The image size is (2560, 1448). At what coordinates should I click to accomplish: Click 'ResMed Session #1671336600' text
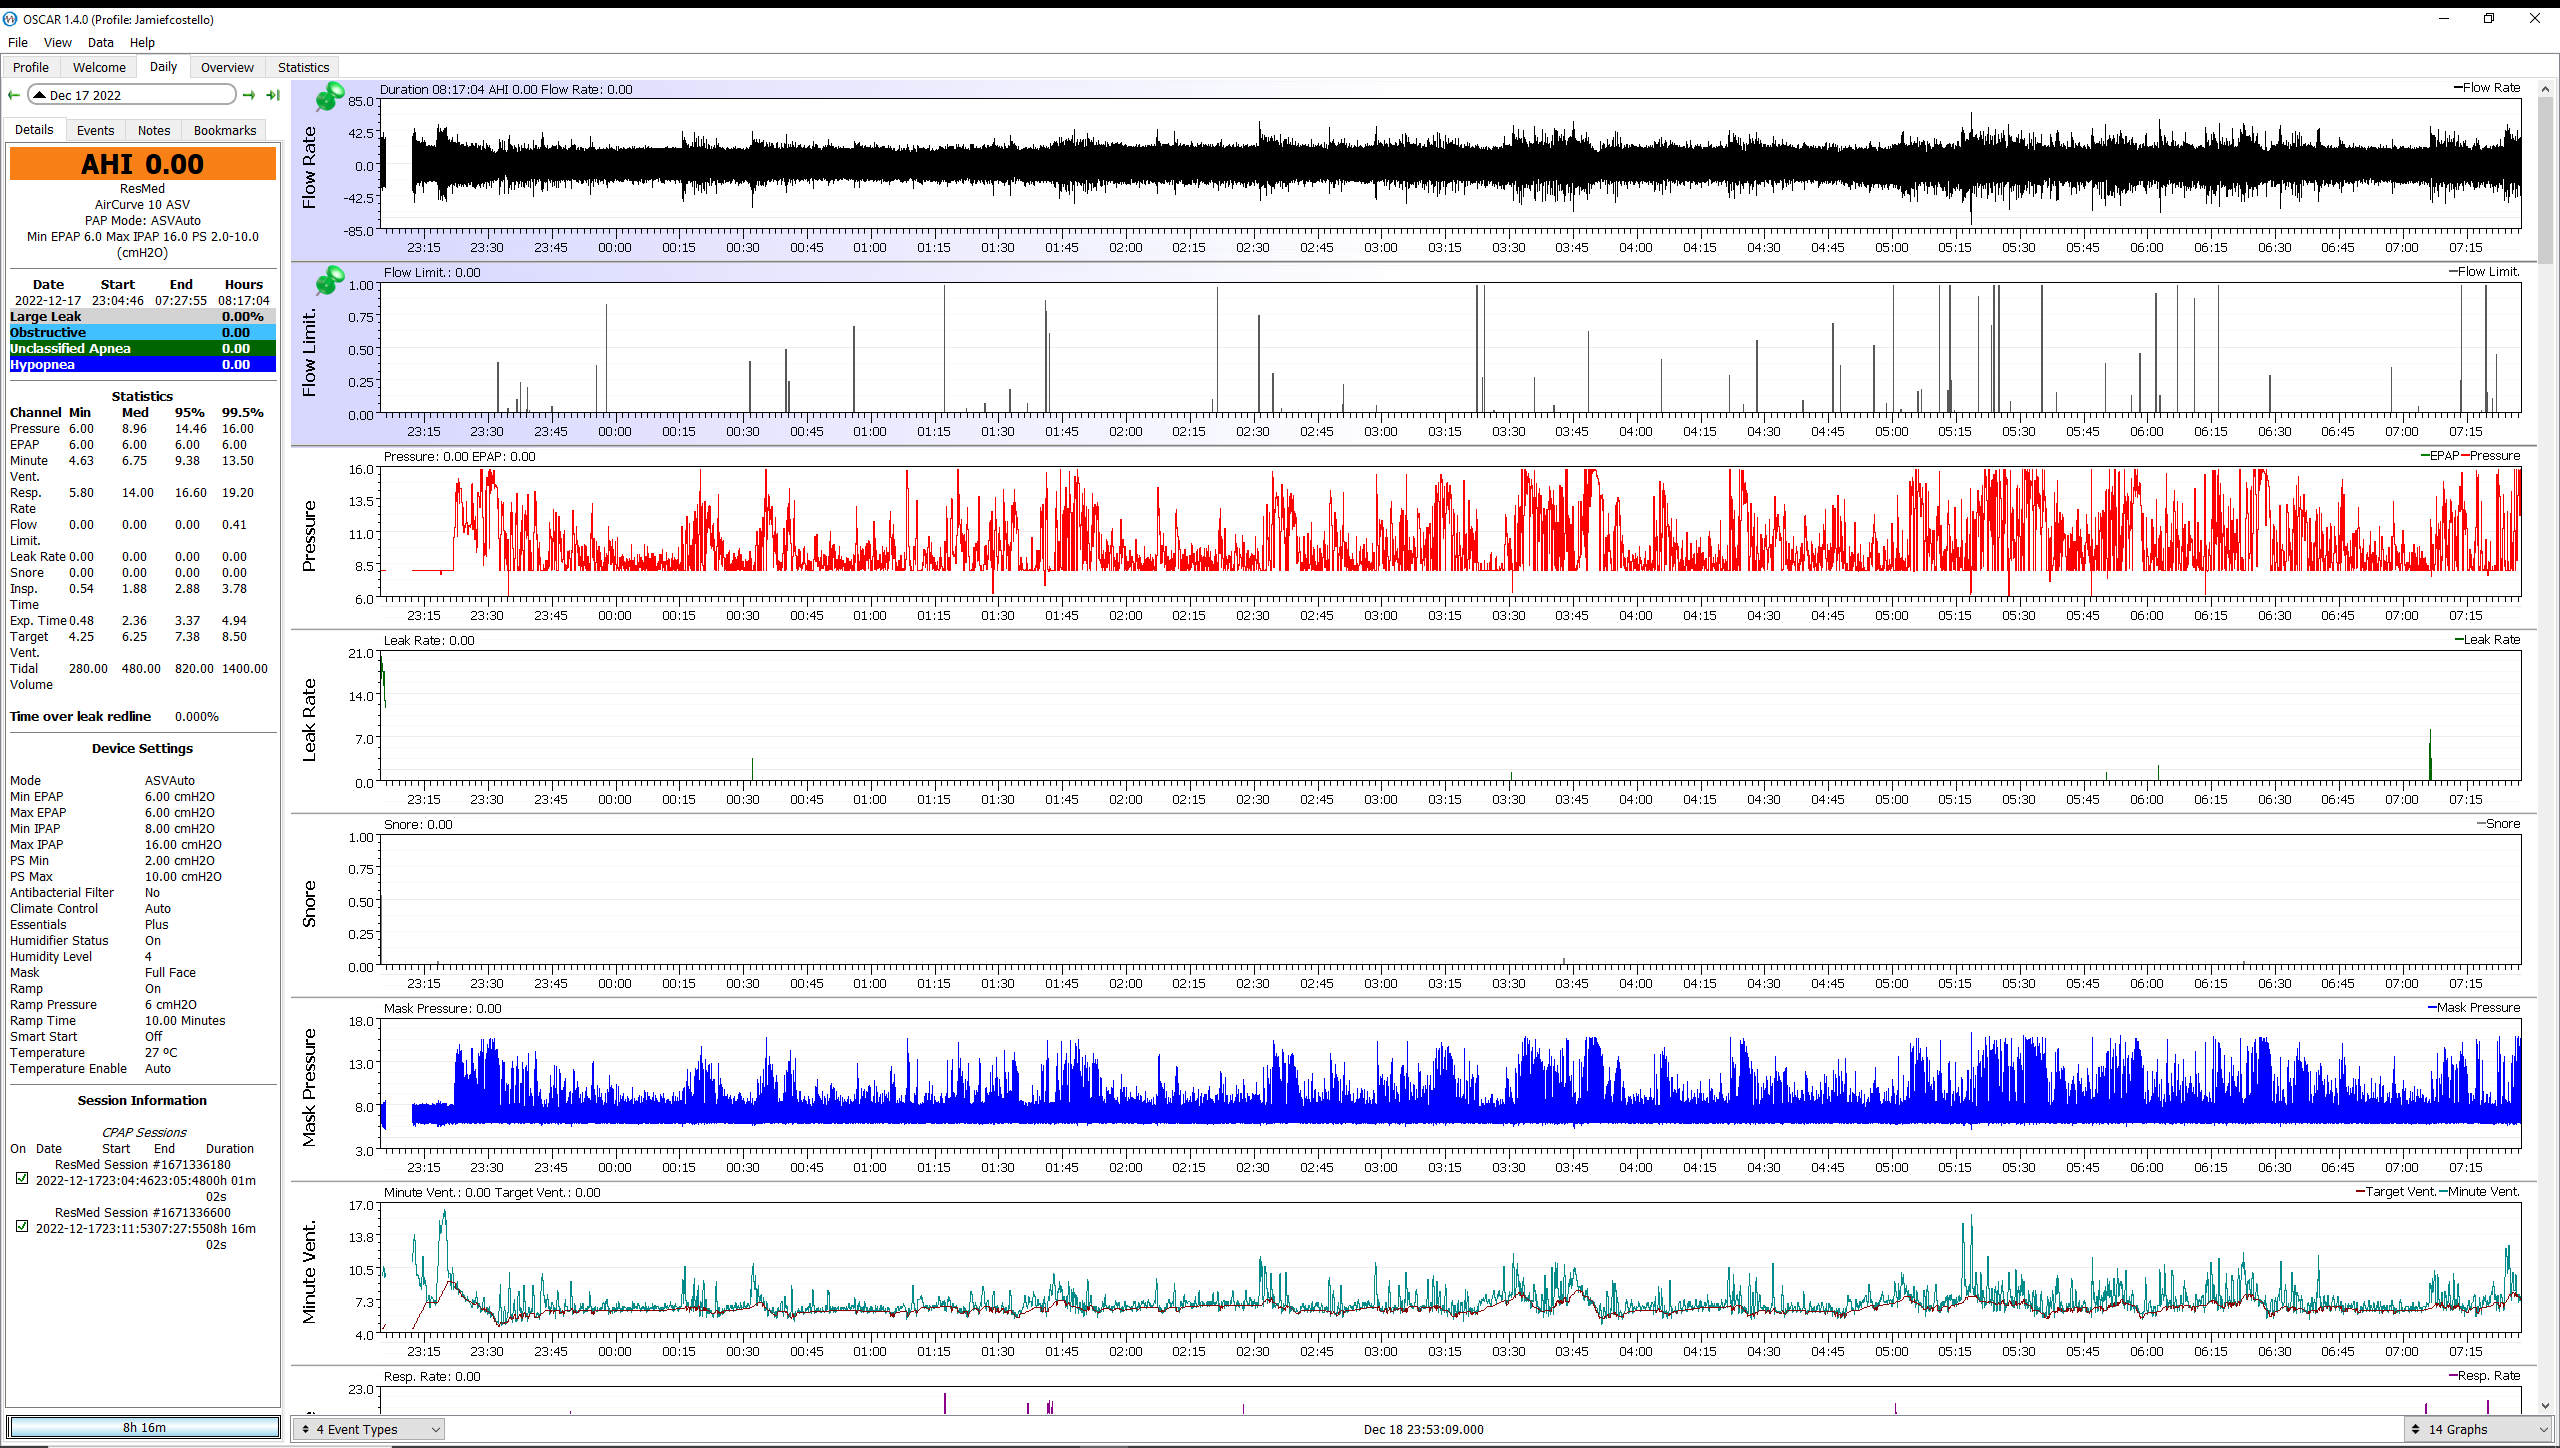click(142, 1212)
